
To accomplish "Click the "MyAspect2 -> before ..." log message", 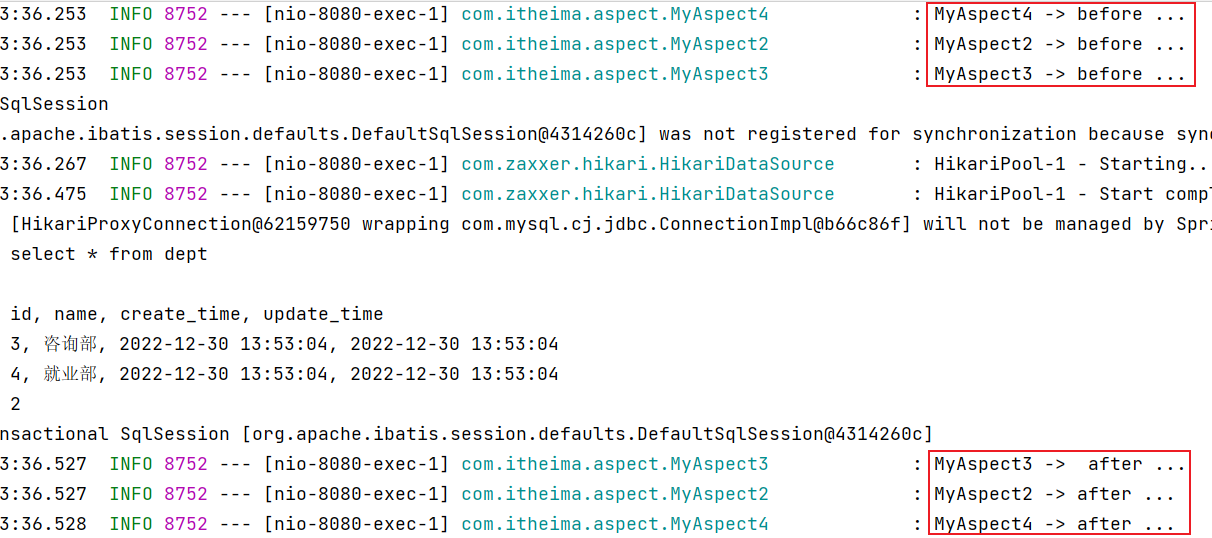I will pyautogui.click(x=1059, y=44).
